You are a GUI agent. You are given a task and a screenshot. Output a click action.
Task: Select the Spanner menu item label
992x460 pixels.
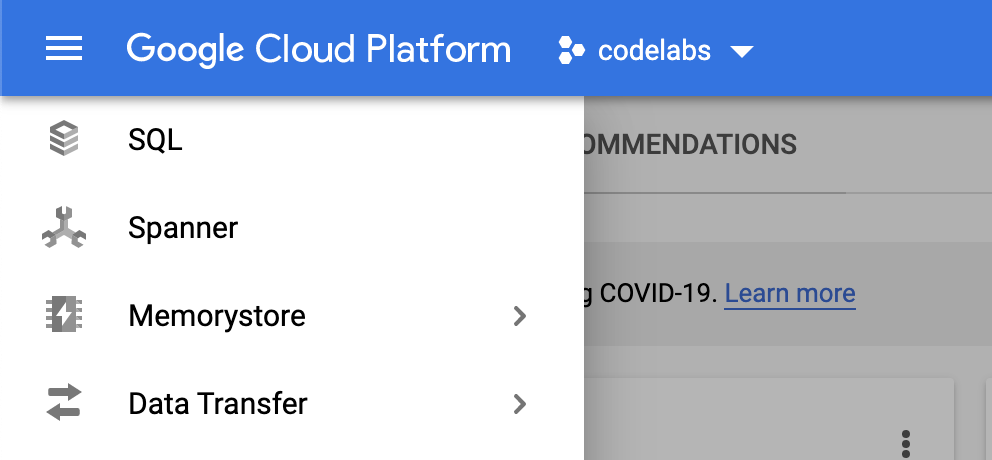[183, 228]
